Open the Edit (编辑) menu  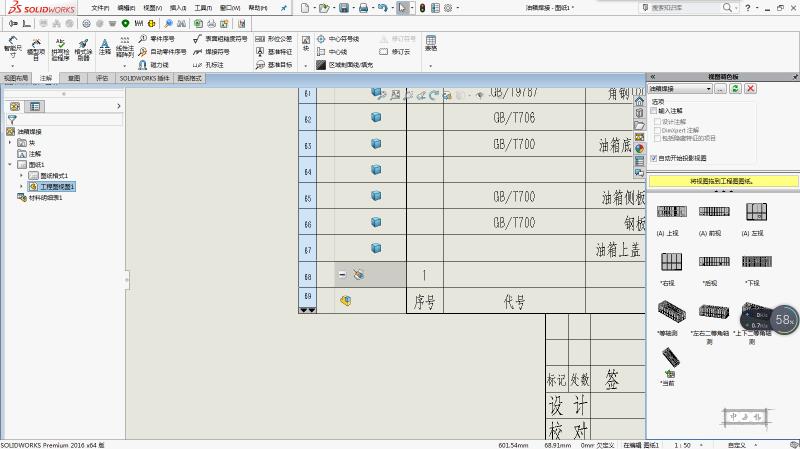click(x=126, y=8)
